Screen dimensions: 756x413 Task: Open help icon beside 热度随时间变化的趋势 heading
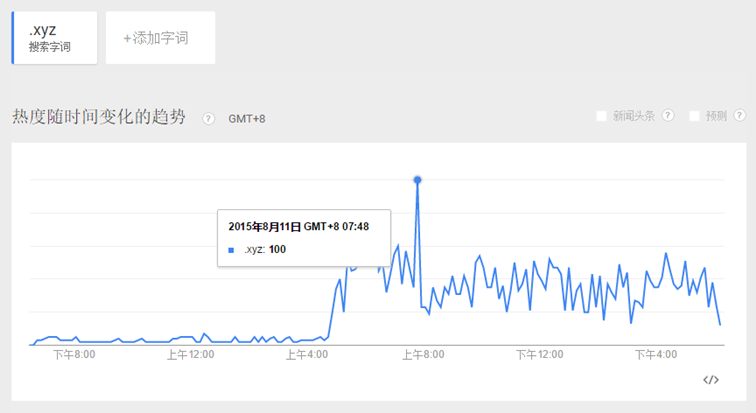click(209, 118)
